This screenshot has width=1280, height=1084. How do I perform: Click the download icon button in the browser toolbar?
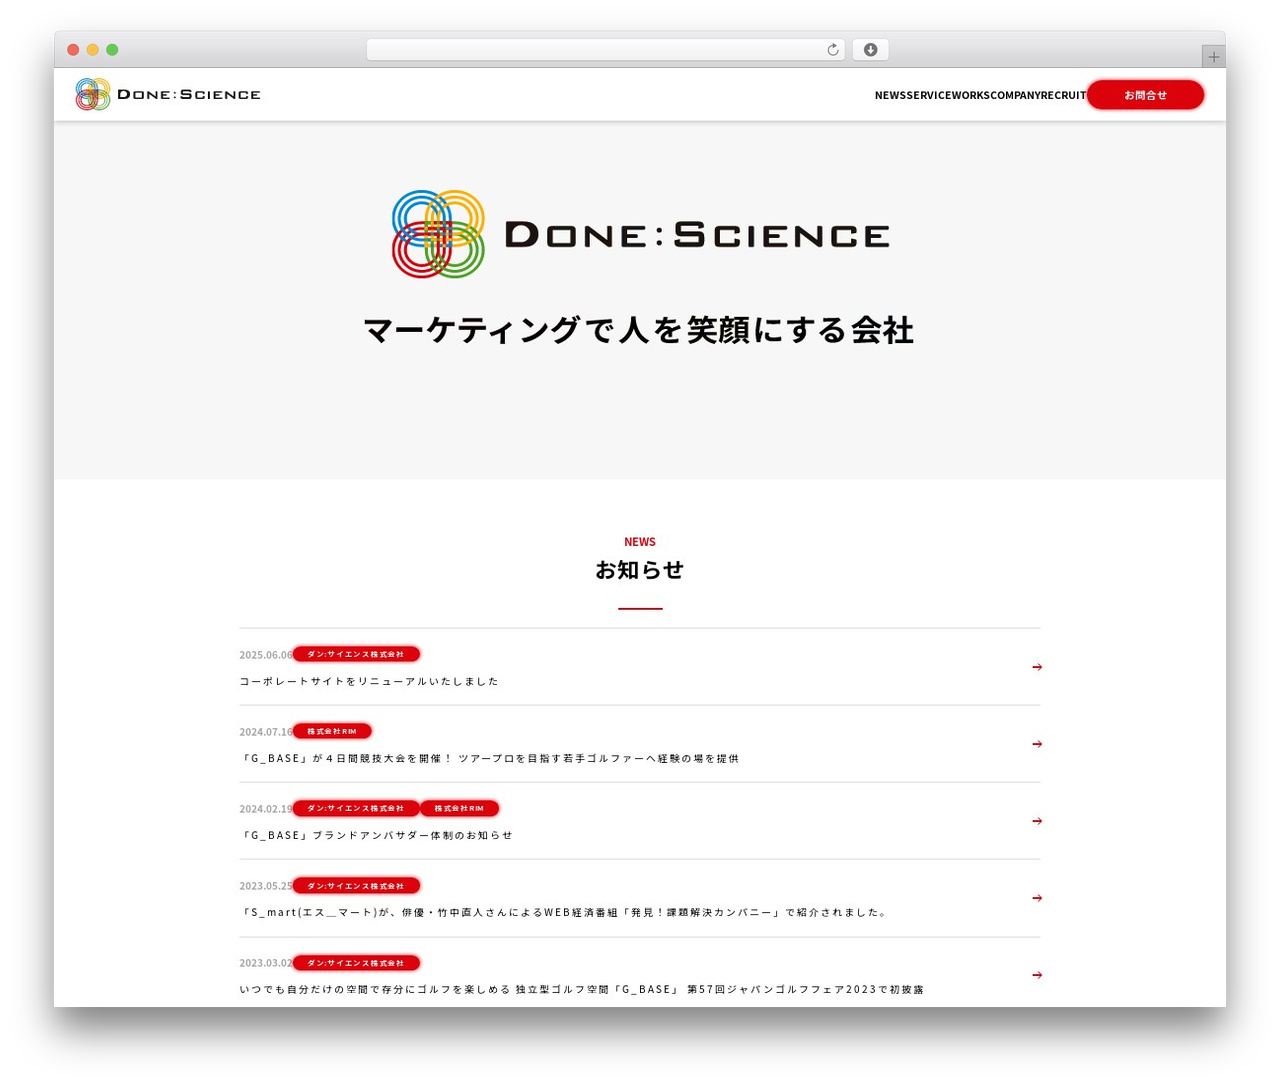tap(870, 50)
